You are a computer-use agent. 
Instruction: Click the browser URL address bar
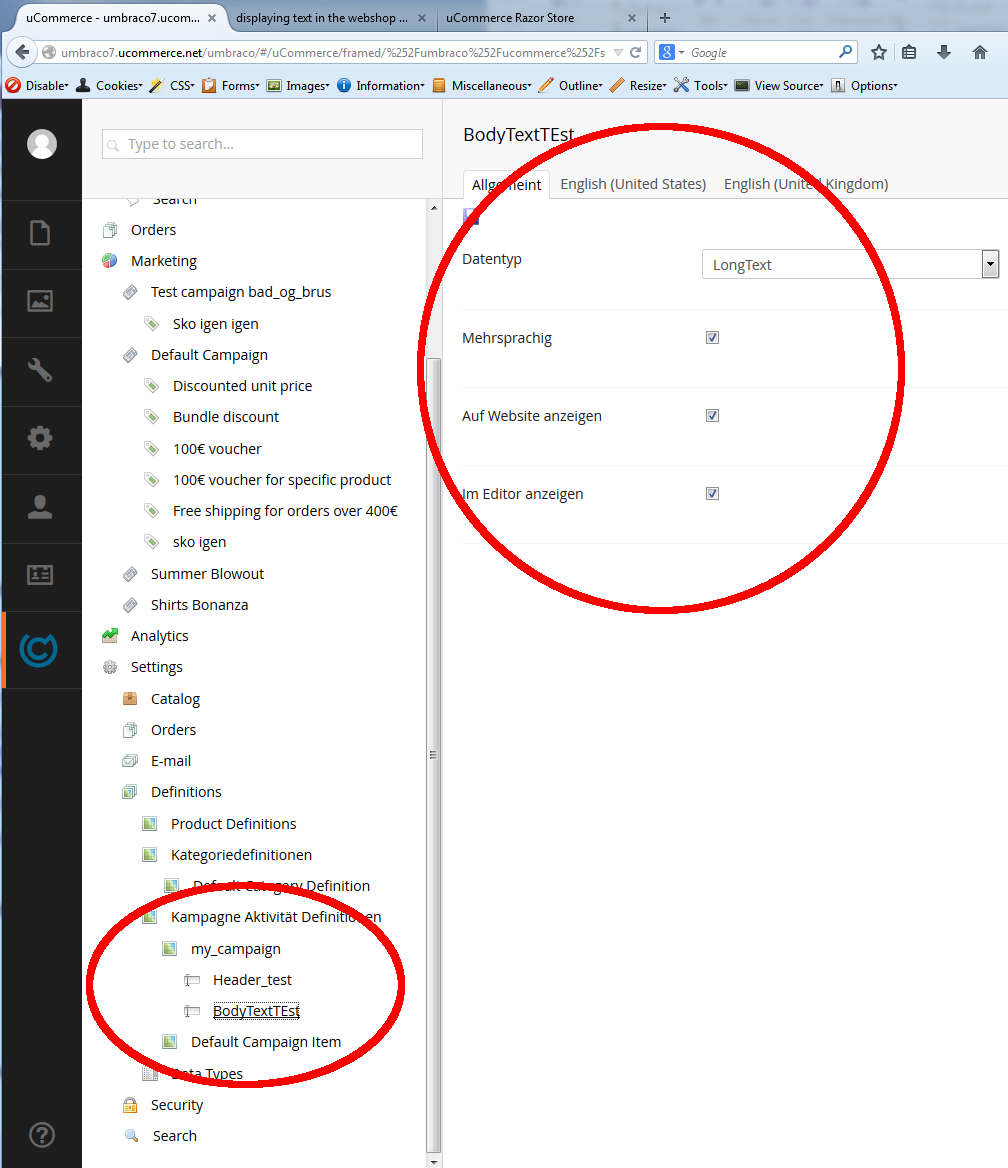pos(332,52)
